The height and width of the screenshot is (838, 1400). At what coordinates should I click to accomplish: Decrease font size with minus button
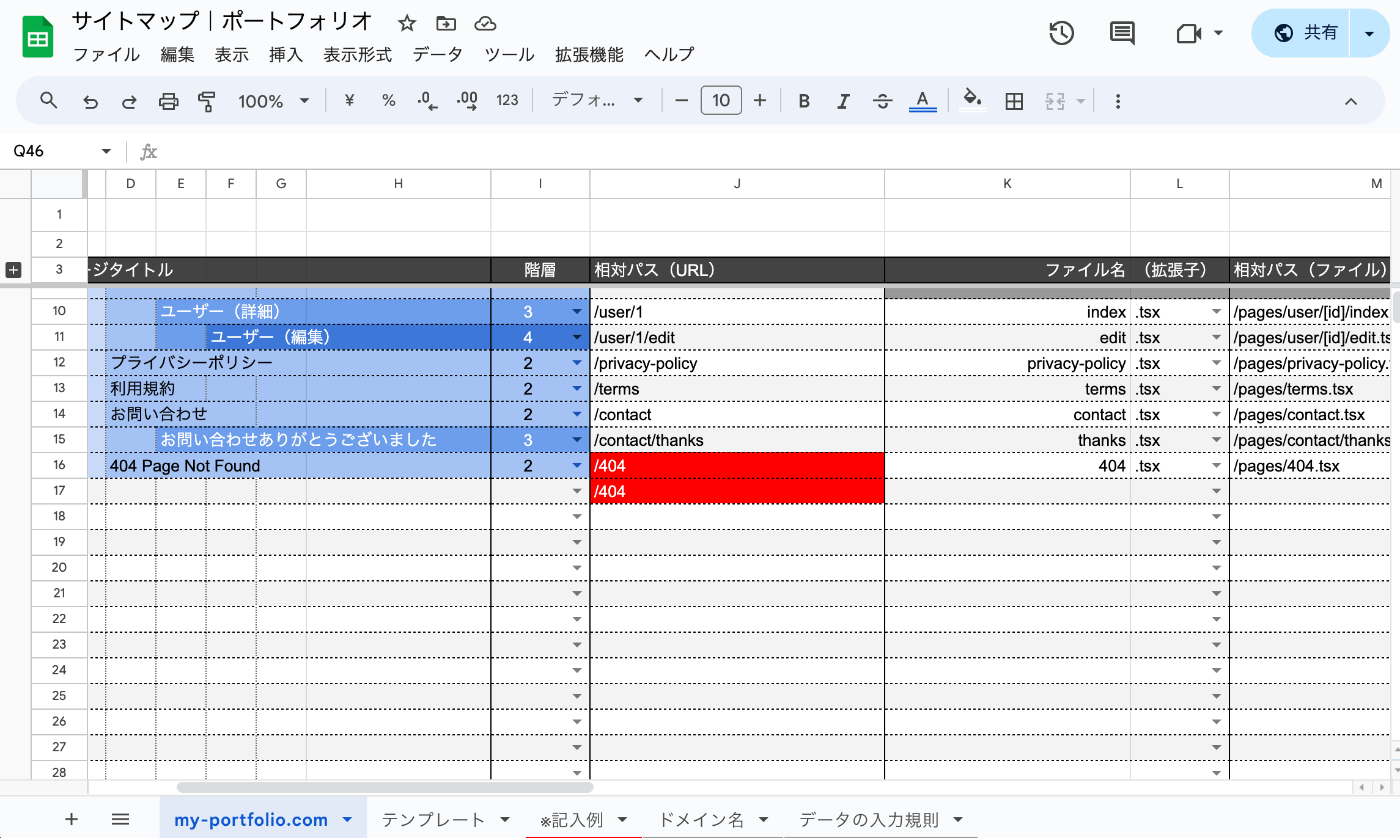click(682, 101)
